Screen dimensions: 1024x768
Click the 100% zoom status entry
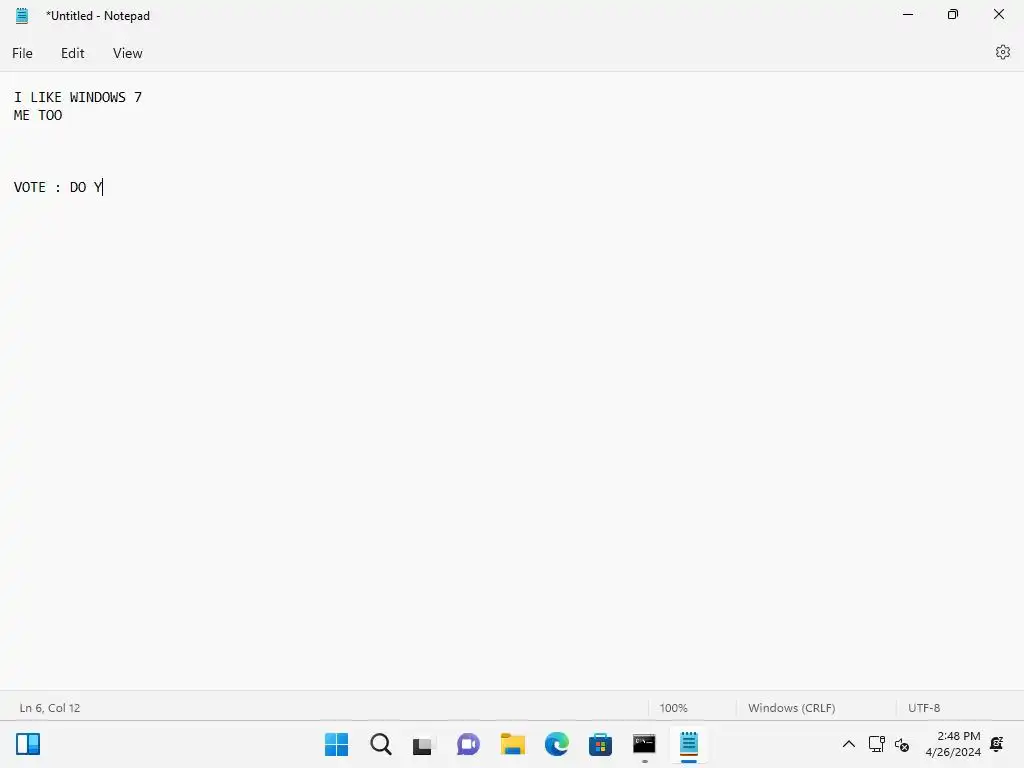pyautogui.click(x=673, y=708)
